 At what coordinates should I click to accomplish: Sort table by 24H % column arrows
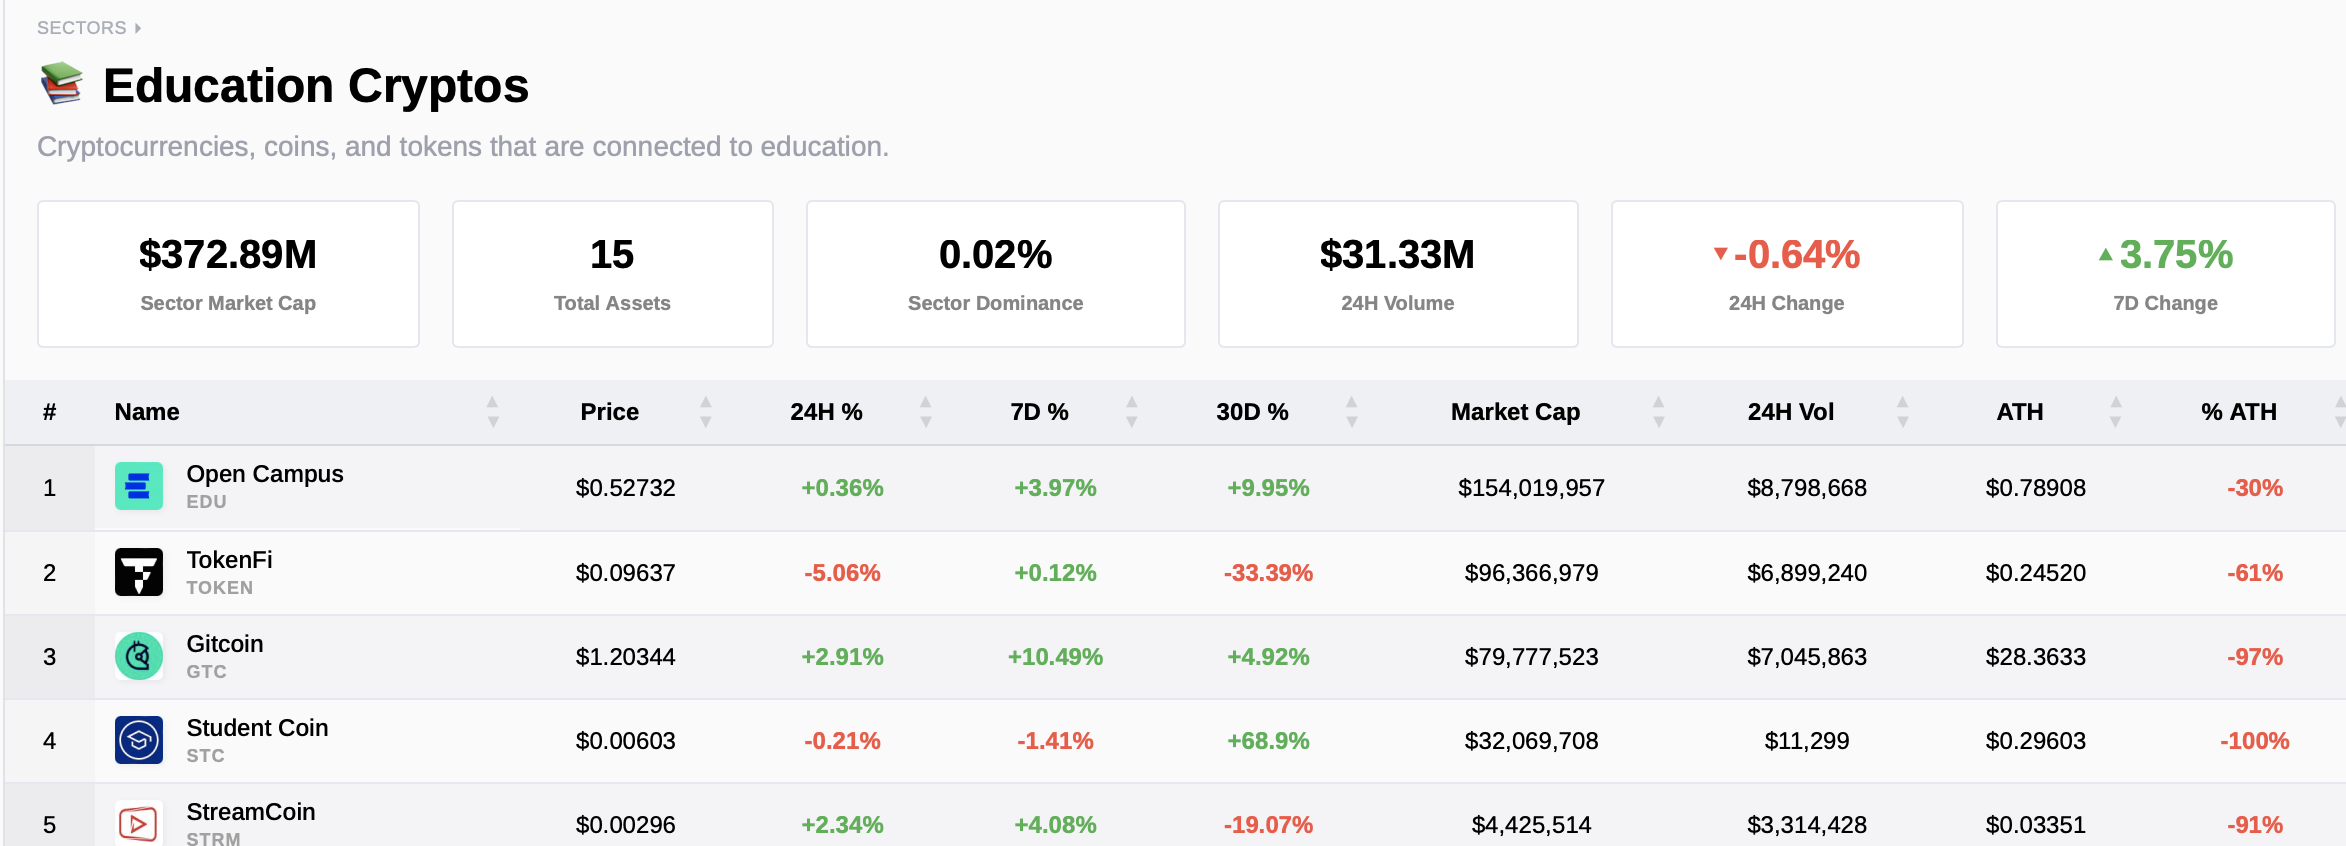tap(926, 412)
